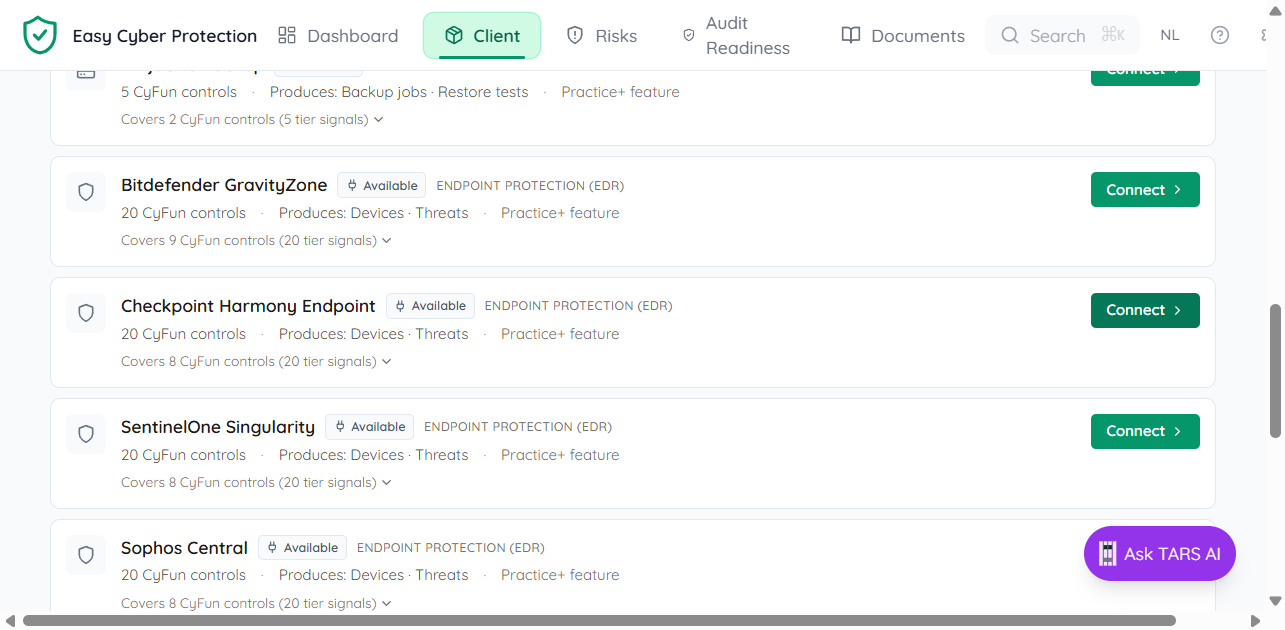Connect Checkpoint Harmony Endpoint

point(1145,310)
